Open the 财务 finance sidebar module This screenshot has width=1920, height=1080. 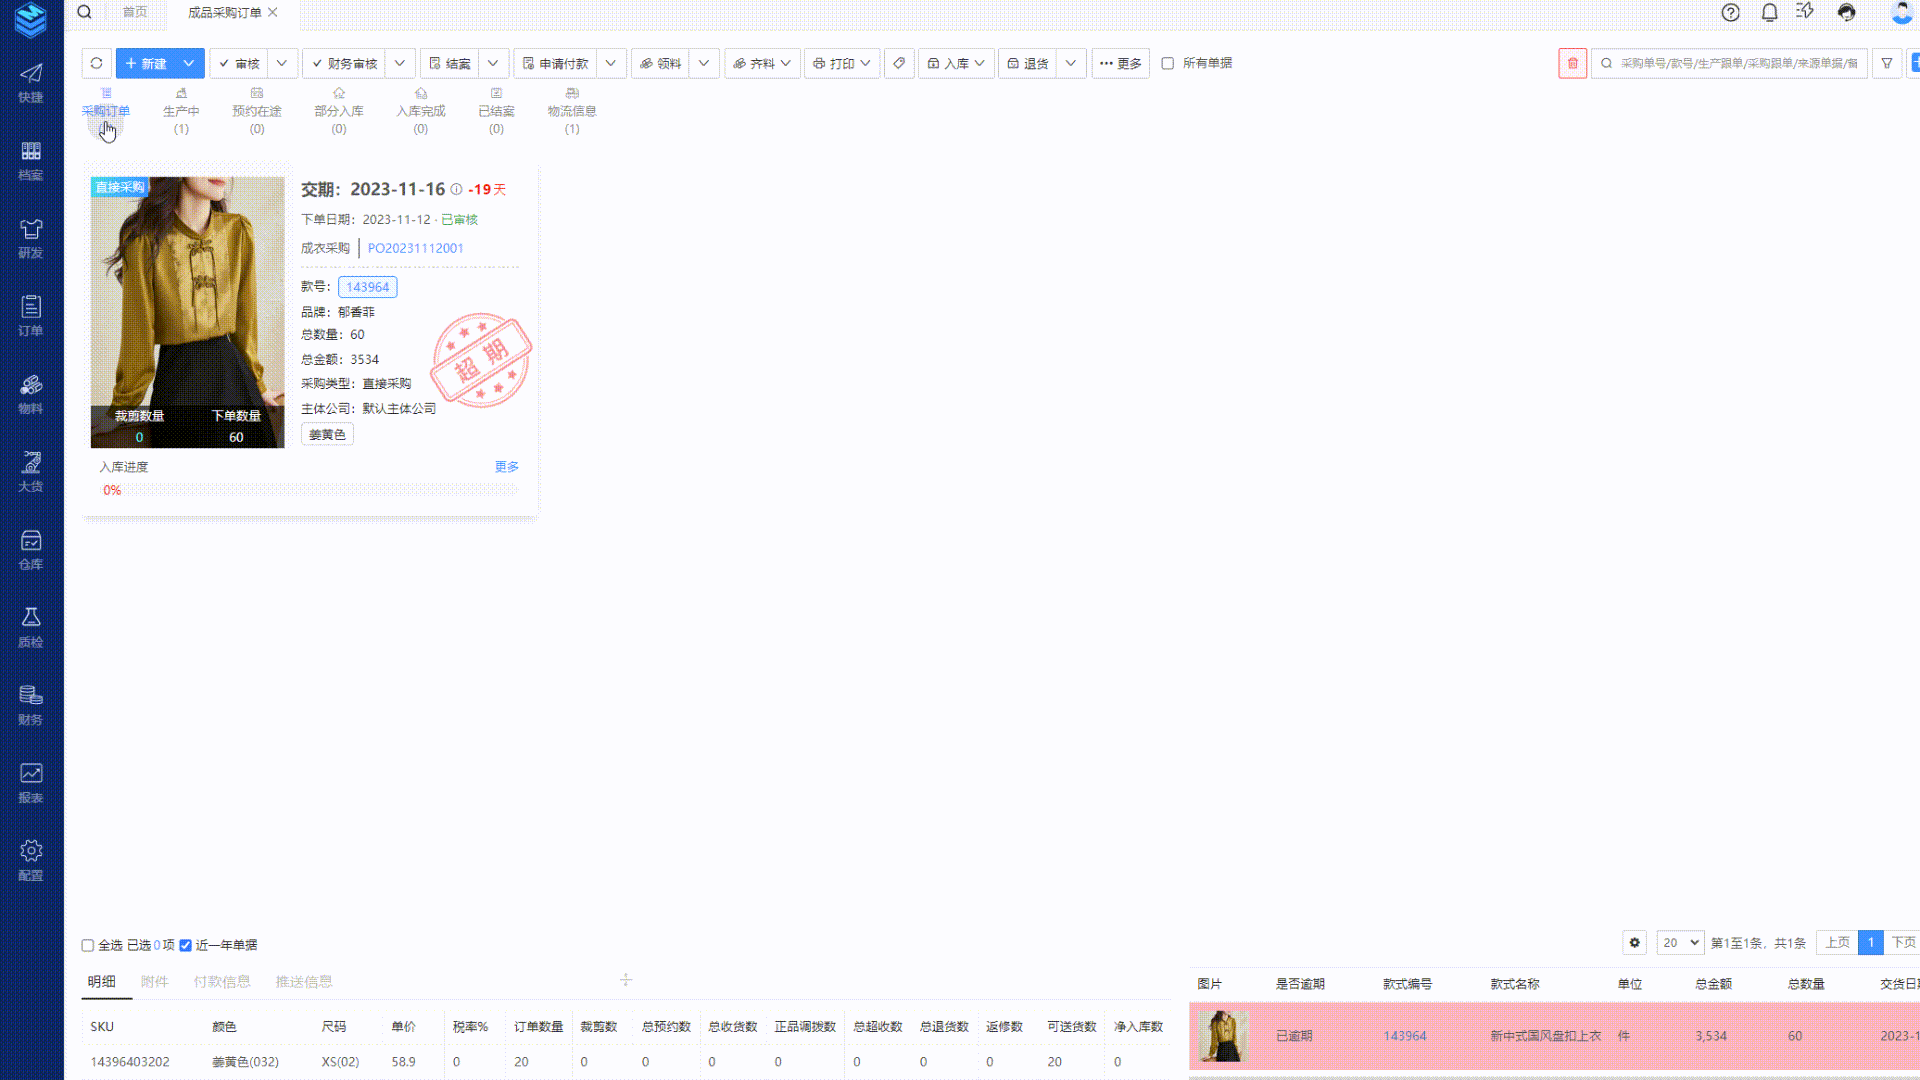click(31, 705)
